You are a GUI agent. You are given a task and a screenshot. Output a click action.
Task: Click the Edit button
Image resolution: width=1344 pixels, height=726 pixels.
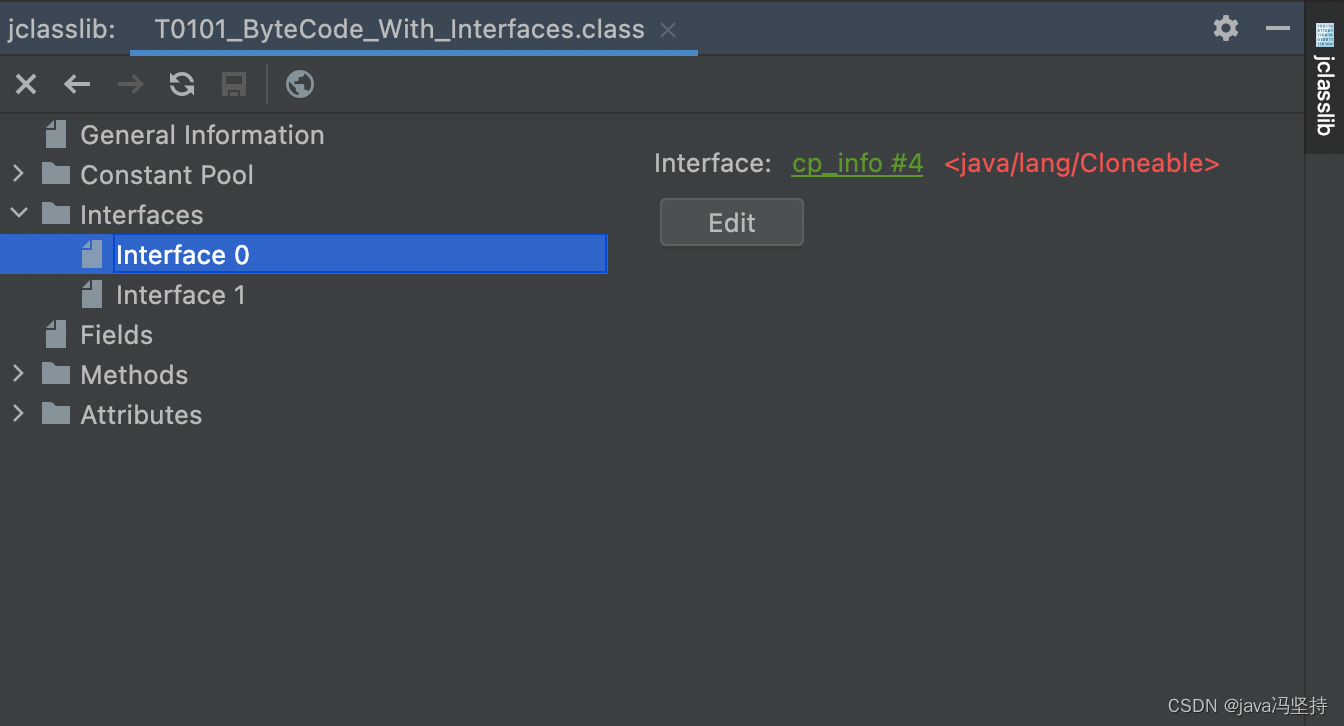point(732,222)
